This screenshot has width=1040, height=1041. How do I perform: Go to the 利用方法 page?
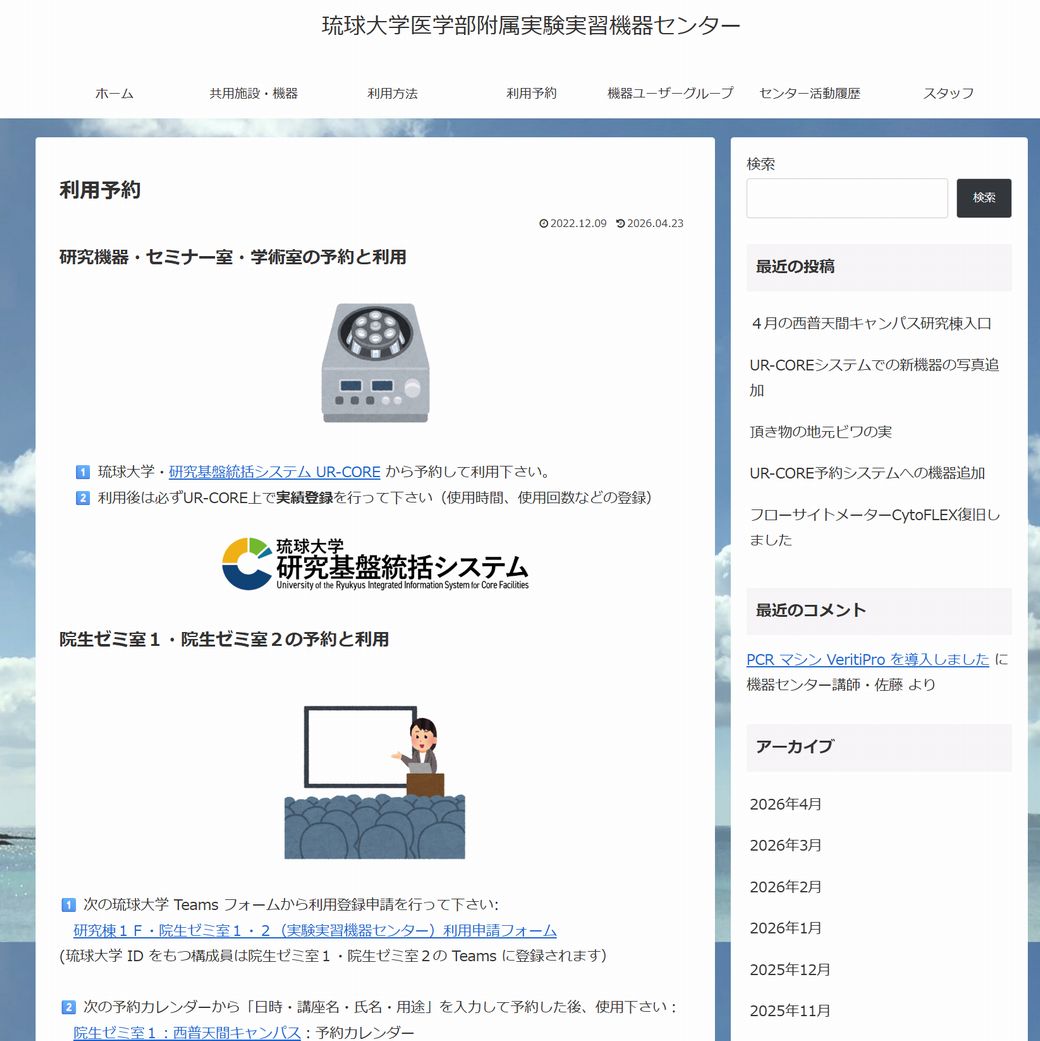(392, 93)
